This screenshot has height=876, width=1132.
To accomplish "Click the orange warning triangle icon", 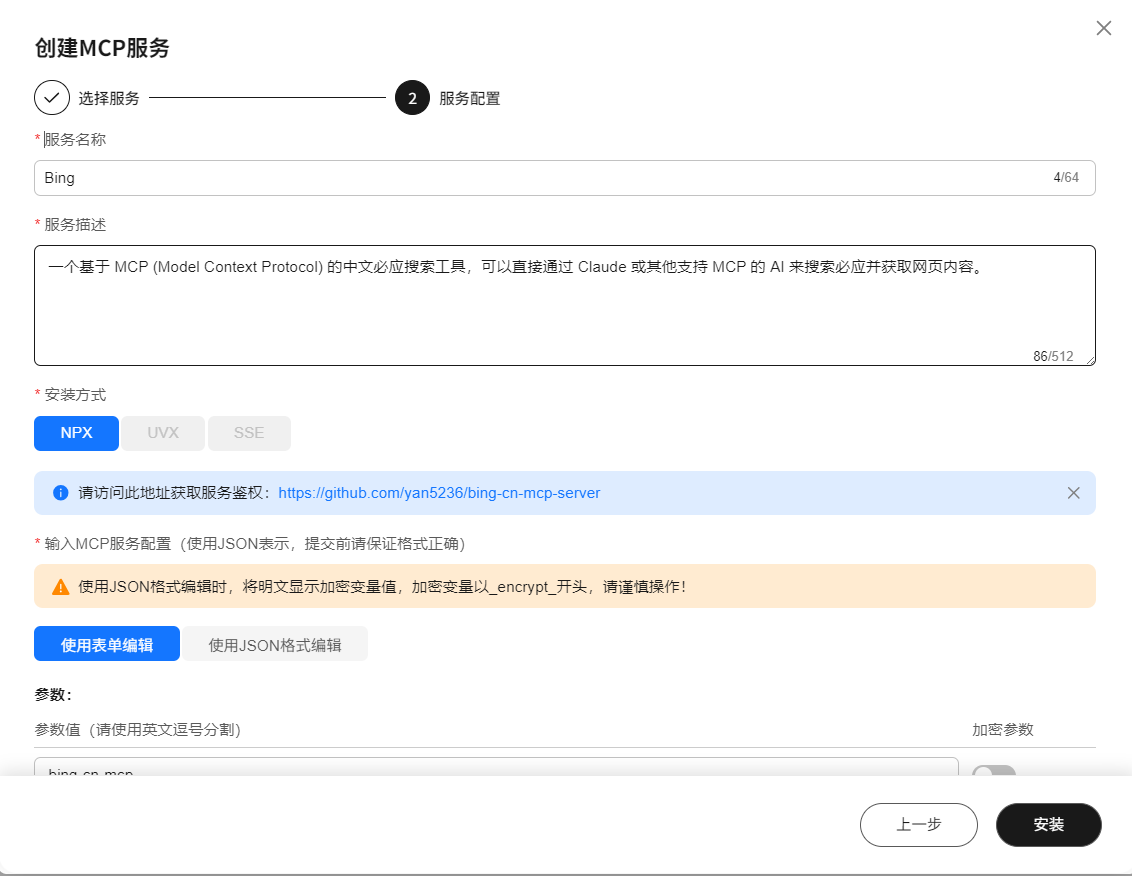I will 61,586.
